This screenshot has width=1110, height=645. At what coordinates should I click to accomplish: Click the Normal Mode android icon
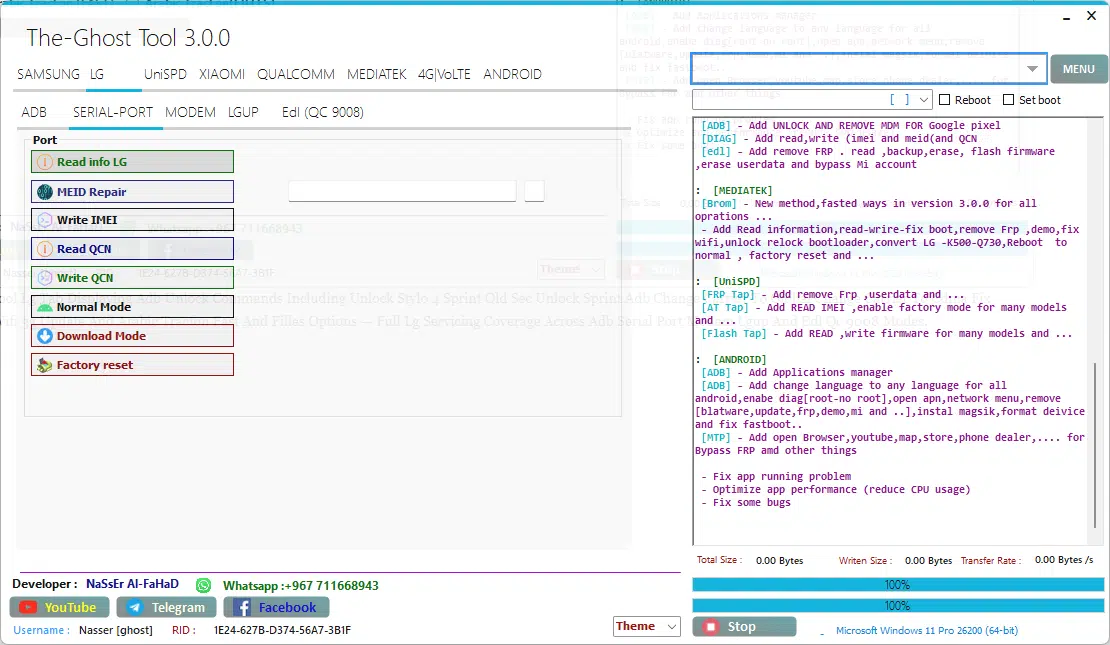point(45,307)
